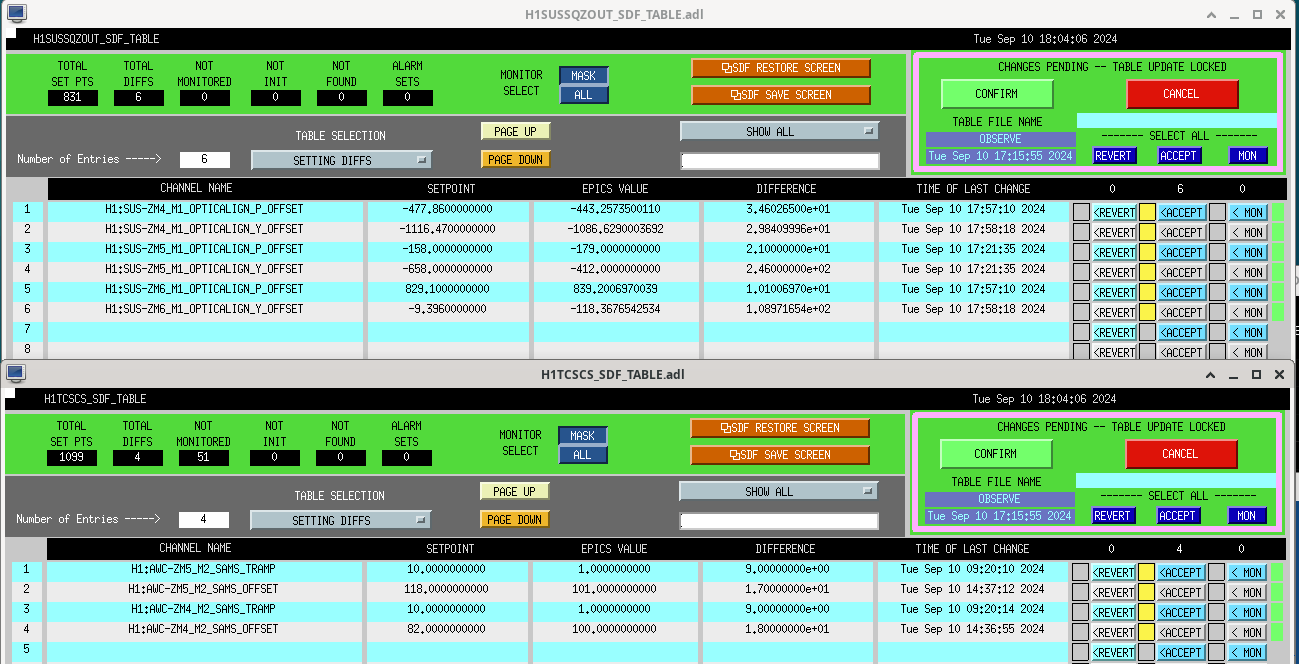Revert the SUS-ZM5_M1_OPTICALIGN_Y_OFFSET row
This screenshot has width=1299, height=664.
coord(1114,272)
